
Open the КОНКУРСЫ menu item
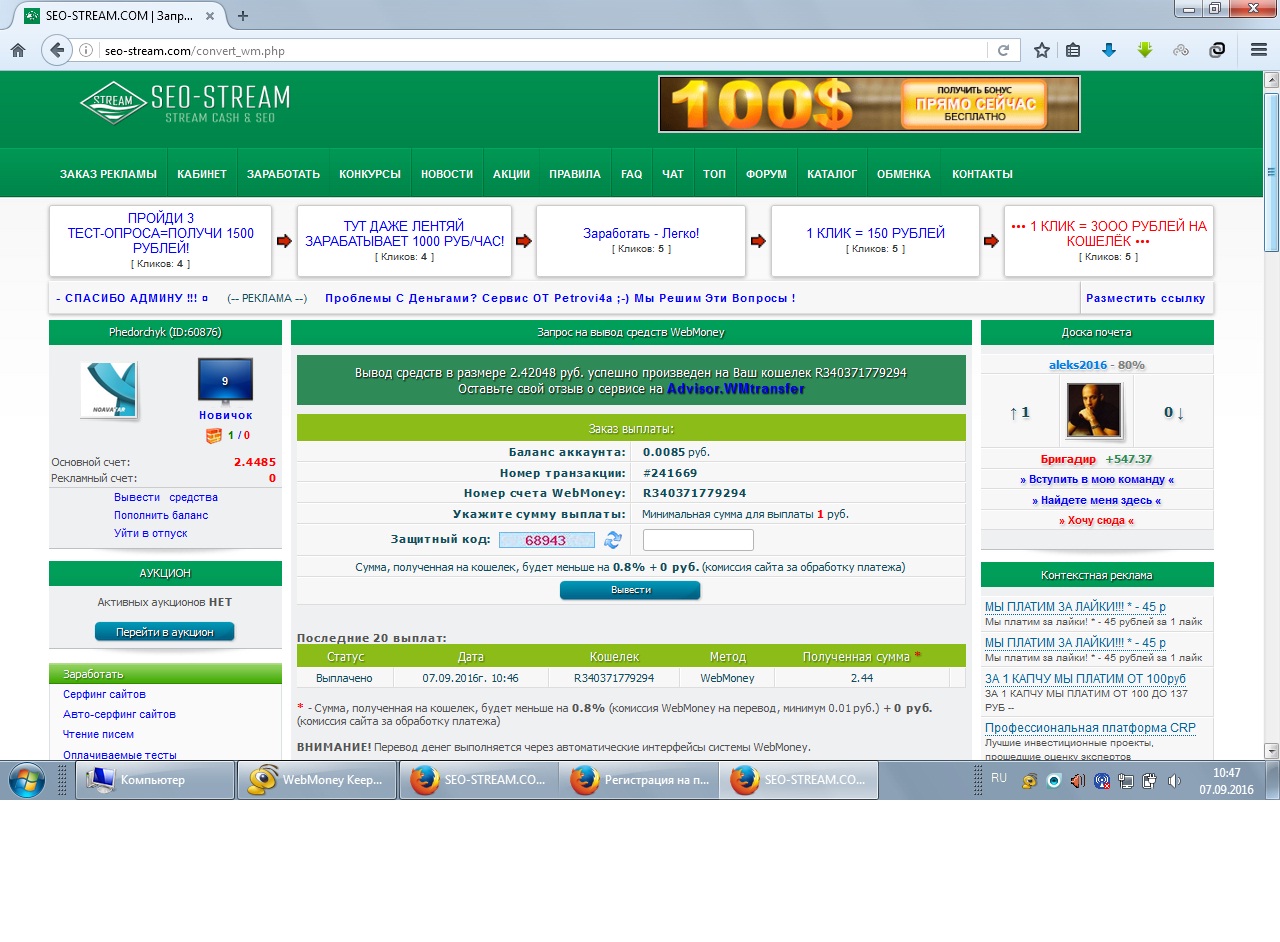[370, 174]
